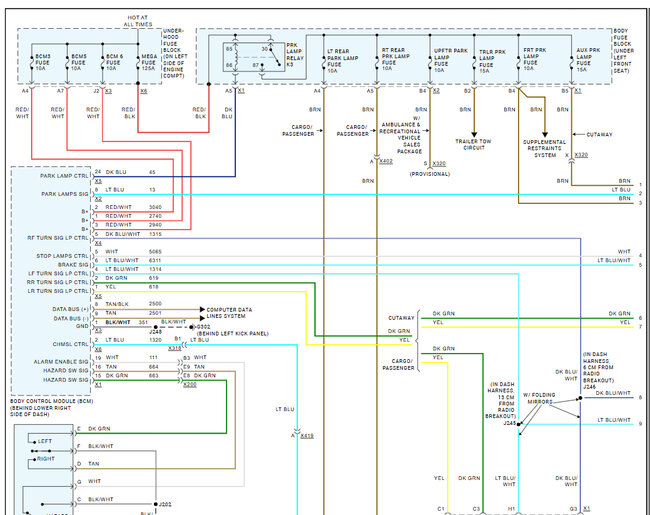650x515 pixels.
Task: Click the RR TURN SIG LP CTRL label
Action: (58, 282)
